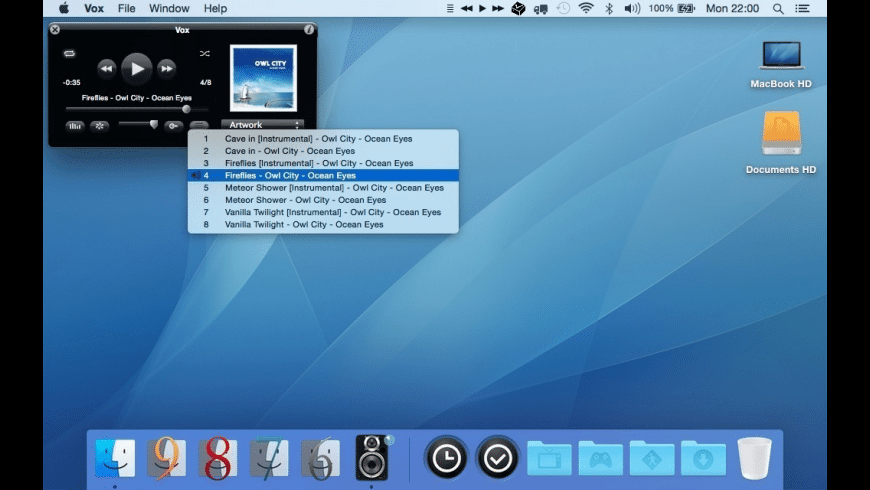Click the number 7 dock icon
The width and height of the screenshot is (870, 490).
coord(269,458)
